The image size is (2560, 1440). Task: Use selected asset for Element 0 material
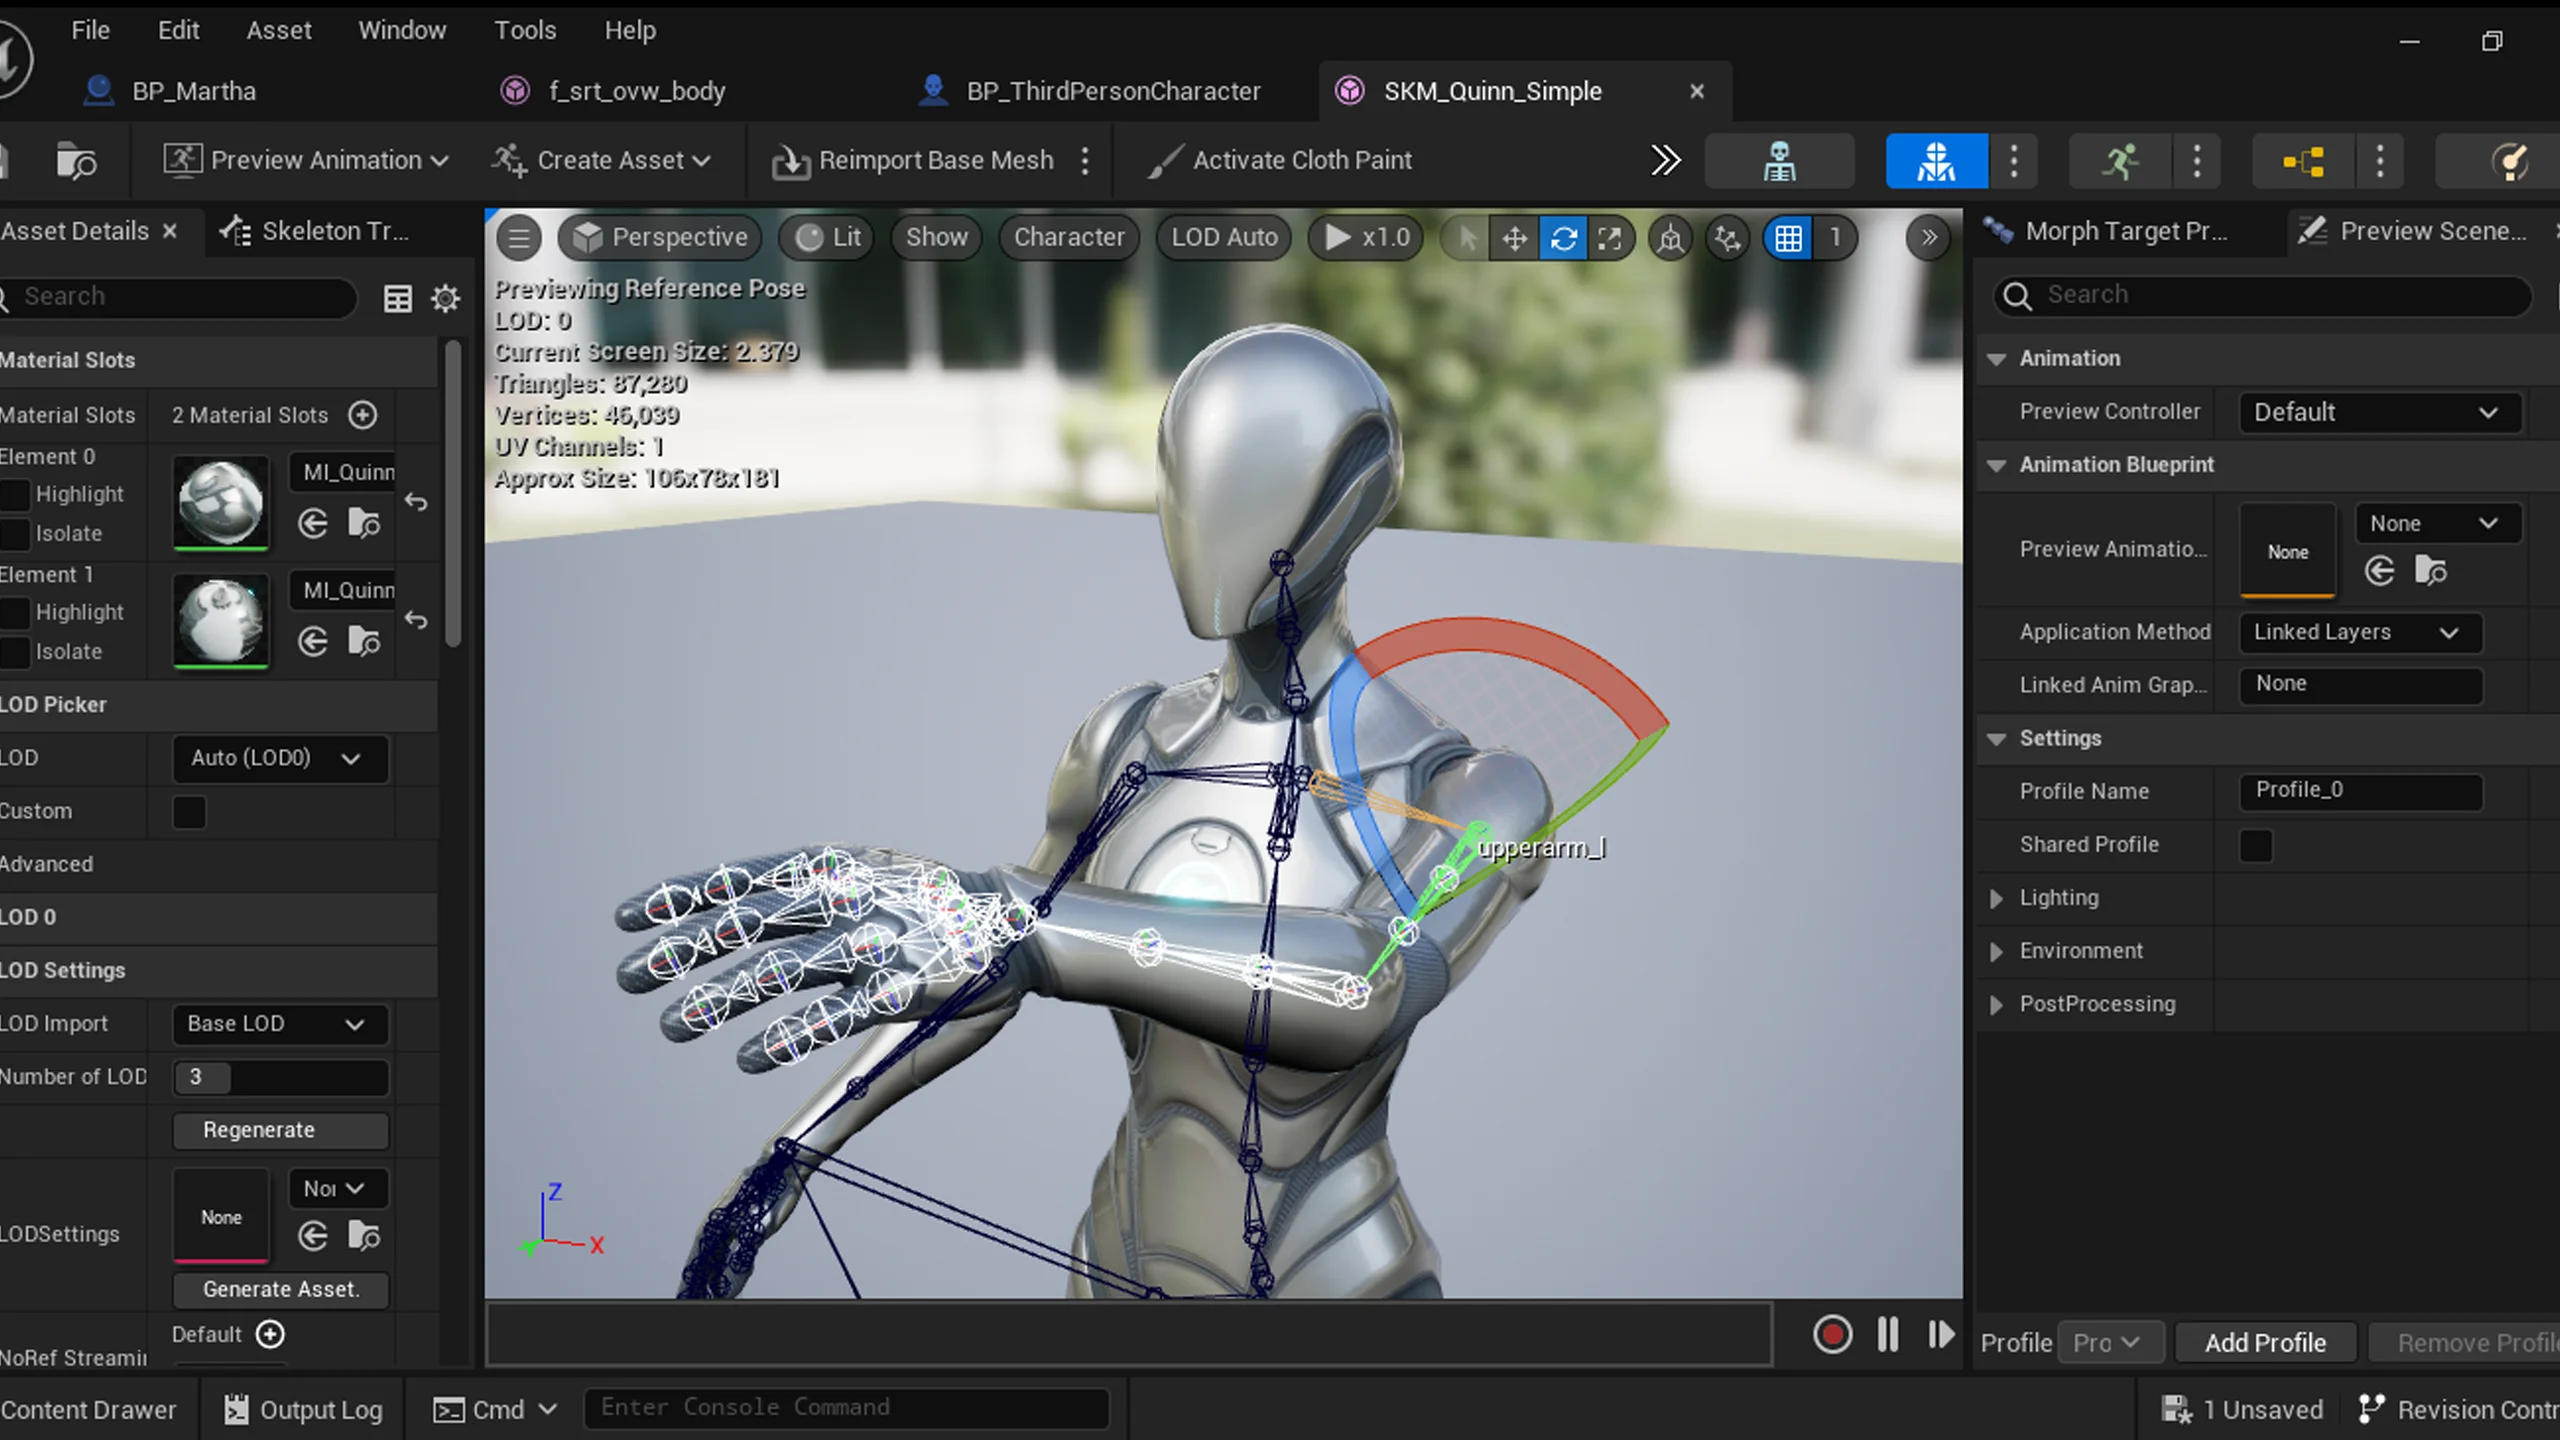point(313,523)
